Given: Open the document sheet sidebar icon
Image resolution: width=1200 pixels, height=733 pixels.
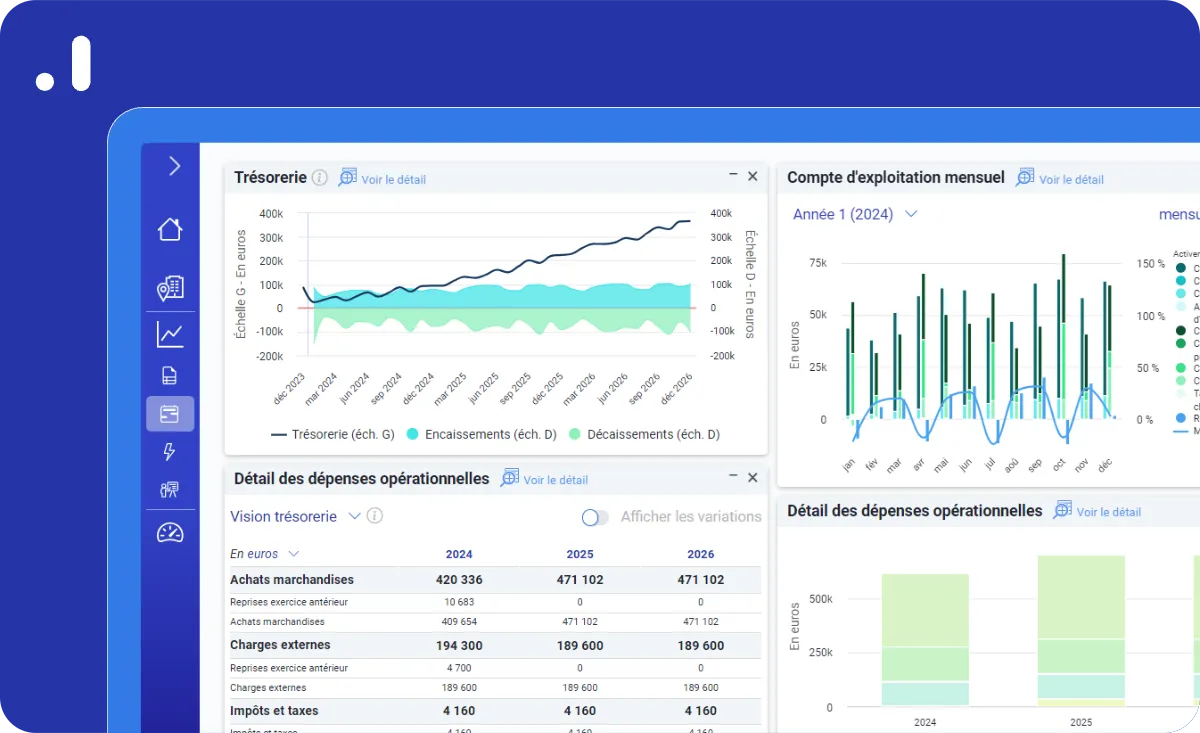Looking at the screenshot, I should (170, 376).
